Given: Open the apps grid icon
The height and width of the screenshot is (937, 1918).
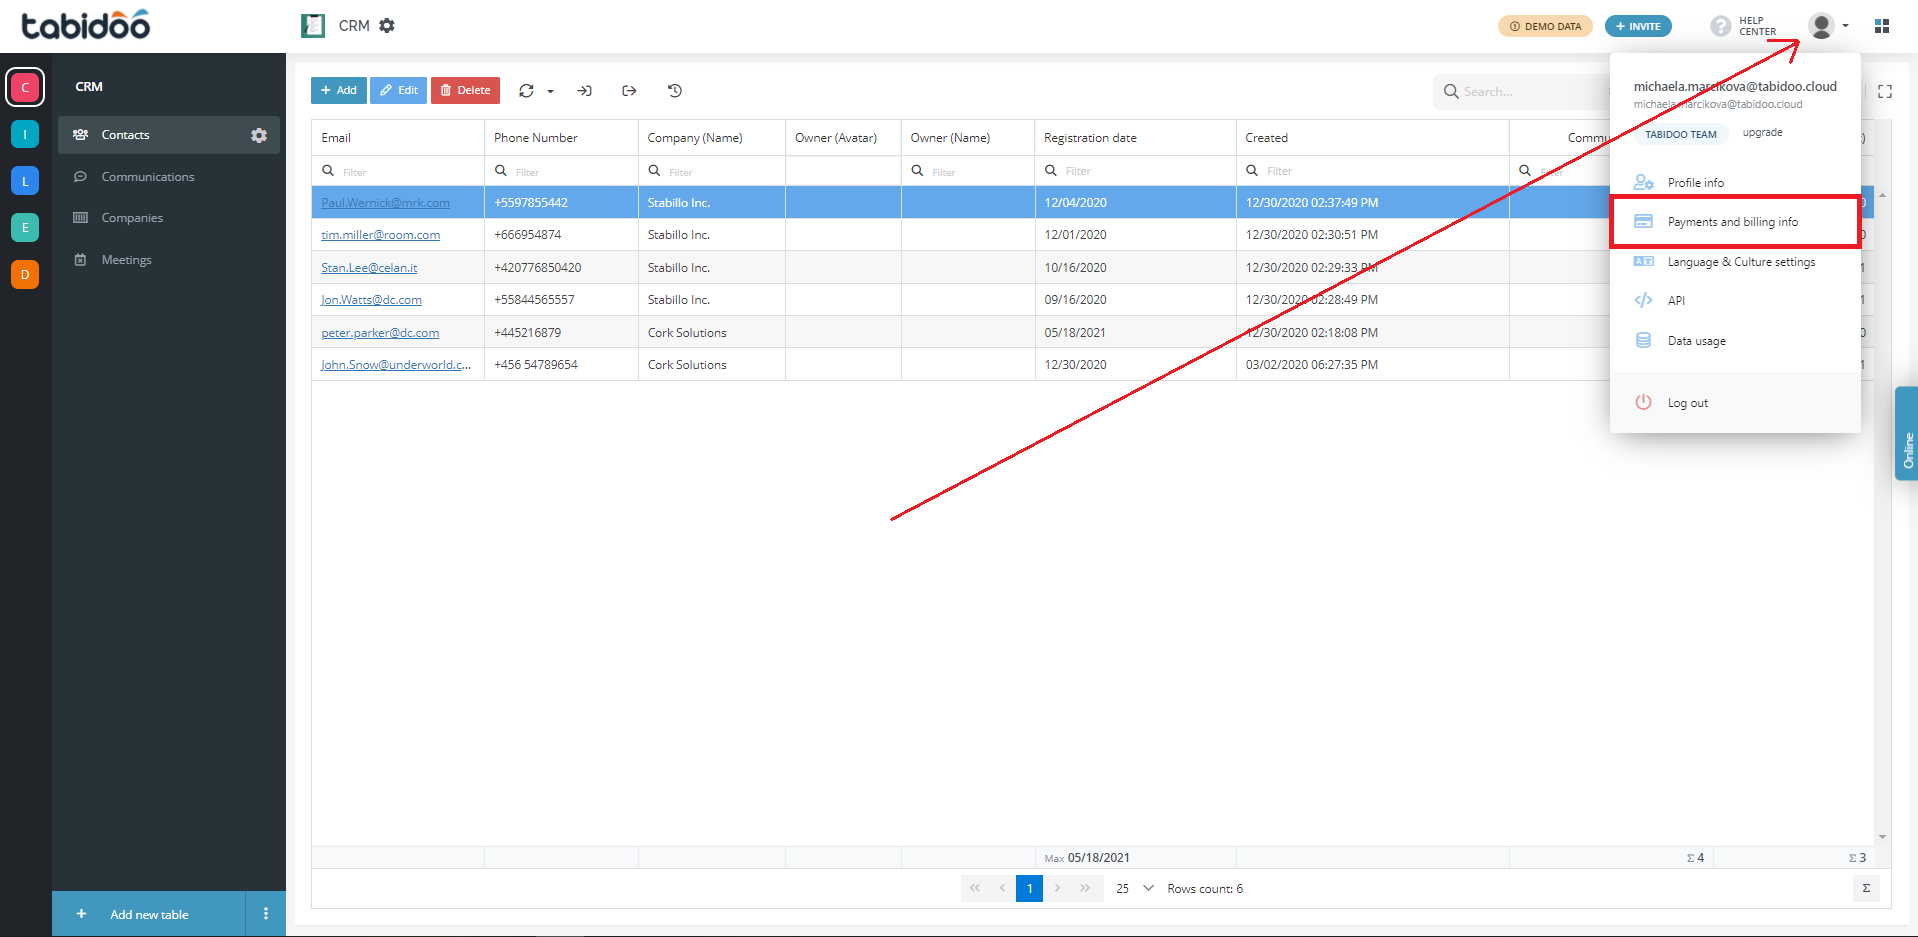Looking at the screenshot, I should click(1882, 26).
